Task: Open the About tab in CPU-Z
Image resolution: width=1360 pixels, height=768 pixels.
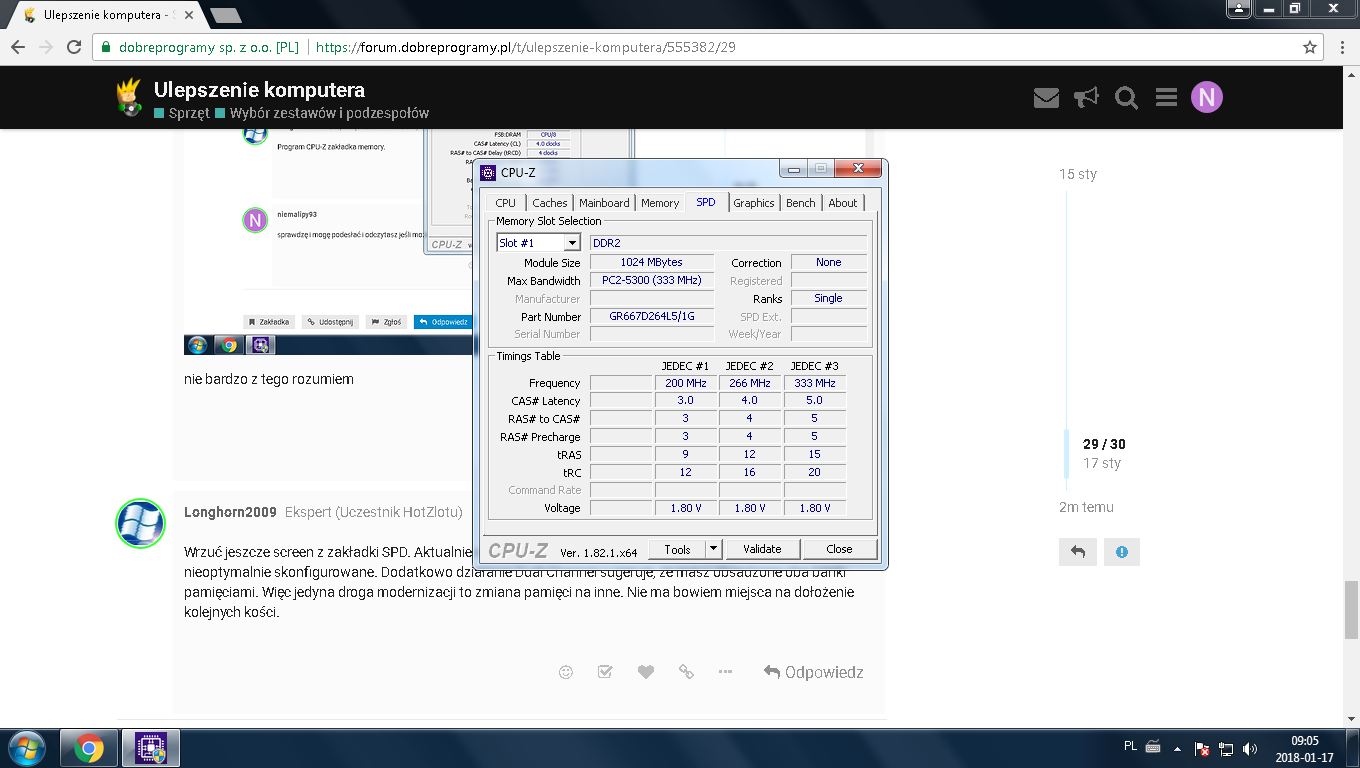Action: coord(843,203)
